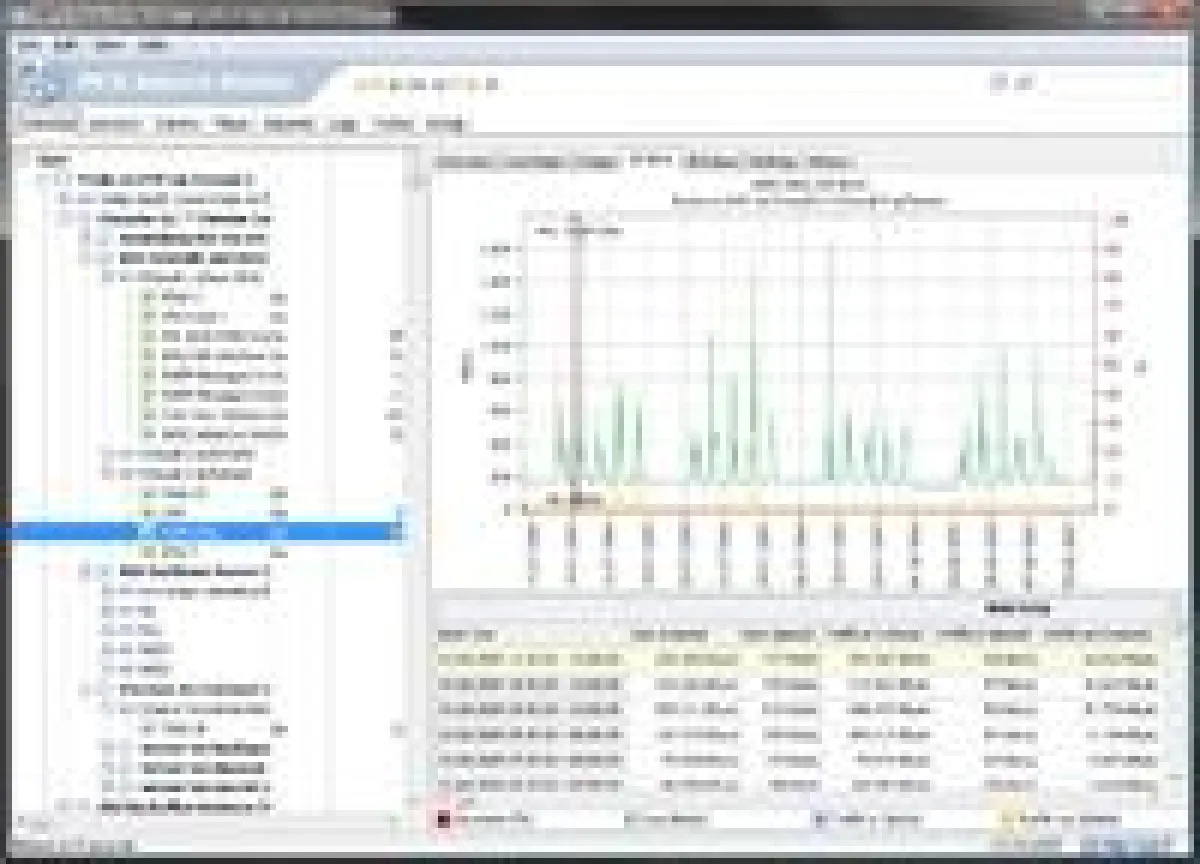Click the rightmost icon in the header toolbar
This screenshot has width=1200, height=864.
491,84
